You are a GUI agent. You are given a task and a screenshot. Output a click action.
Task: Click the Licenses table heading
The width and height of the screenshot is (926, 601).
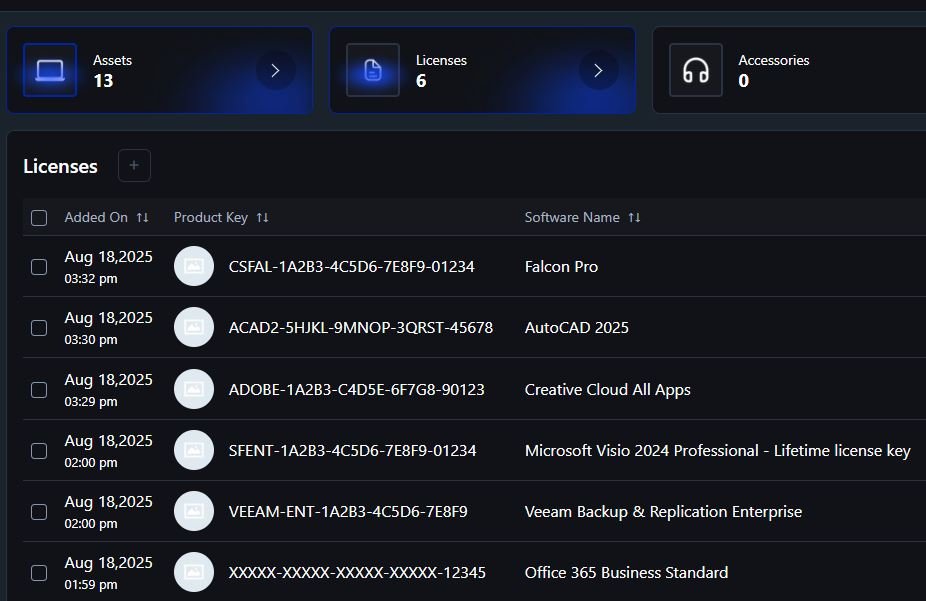click(x=60, y=166)
